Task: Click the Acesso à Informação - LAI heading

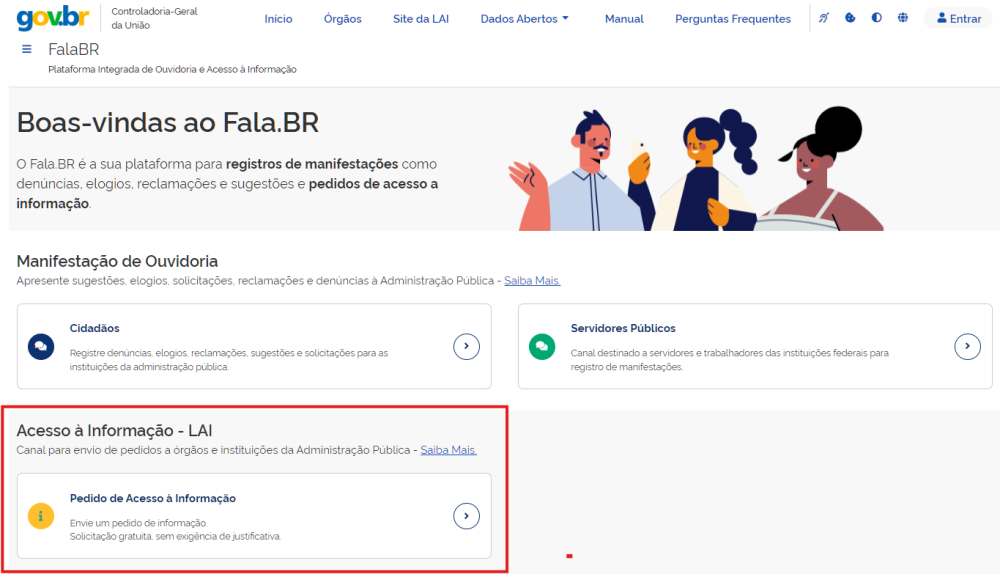Action: point(114,430)
